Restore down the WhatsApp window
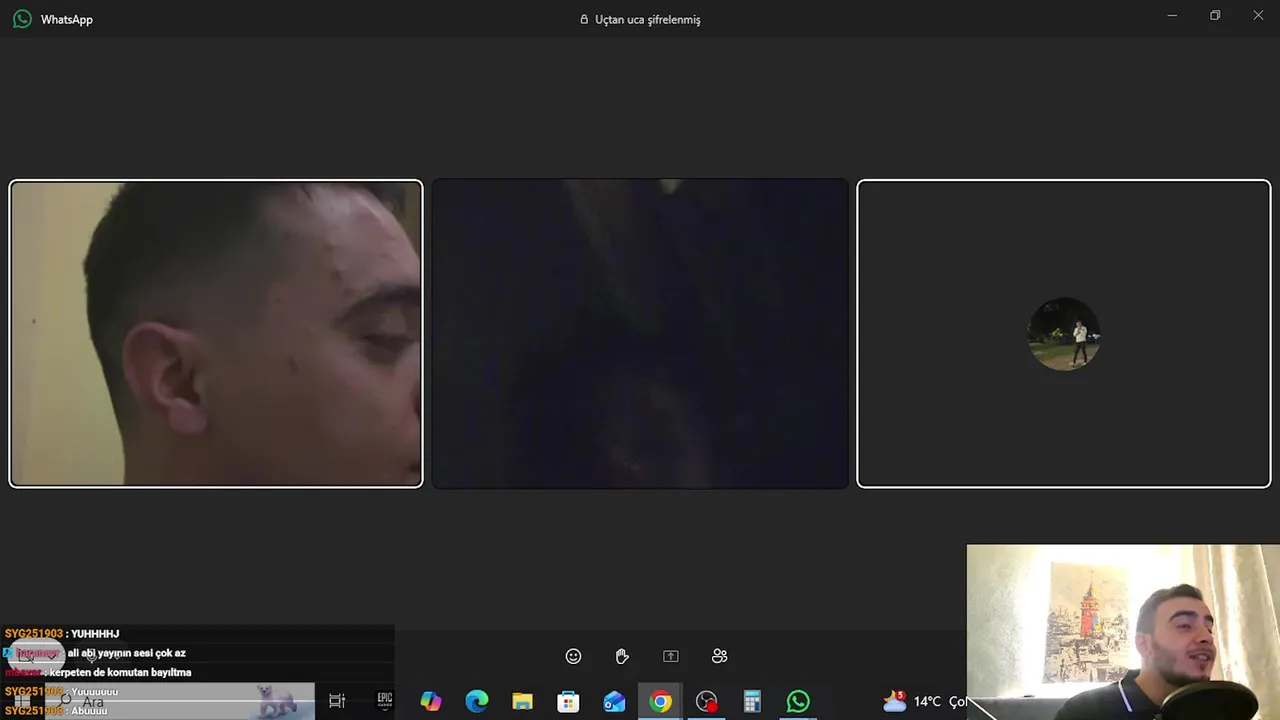Viewport: 1280px width, 720px height. pyautogui.click(x=1215, y=15)
